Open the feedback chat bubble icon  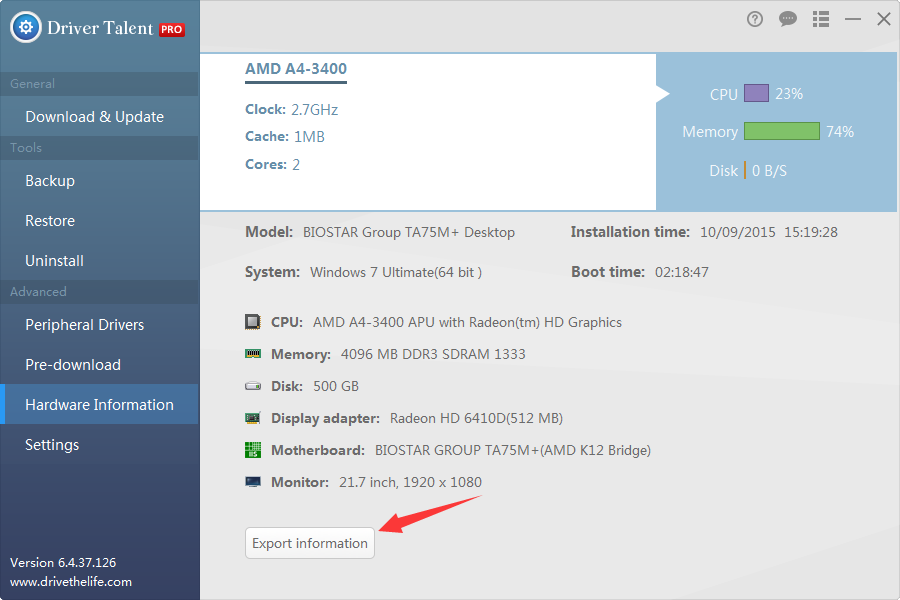point(788,19)
